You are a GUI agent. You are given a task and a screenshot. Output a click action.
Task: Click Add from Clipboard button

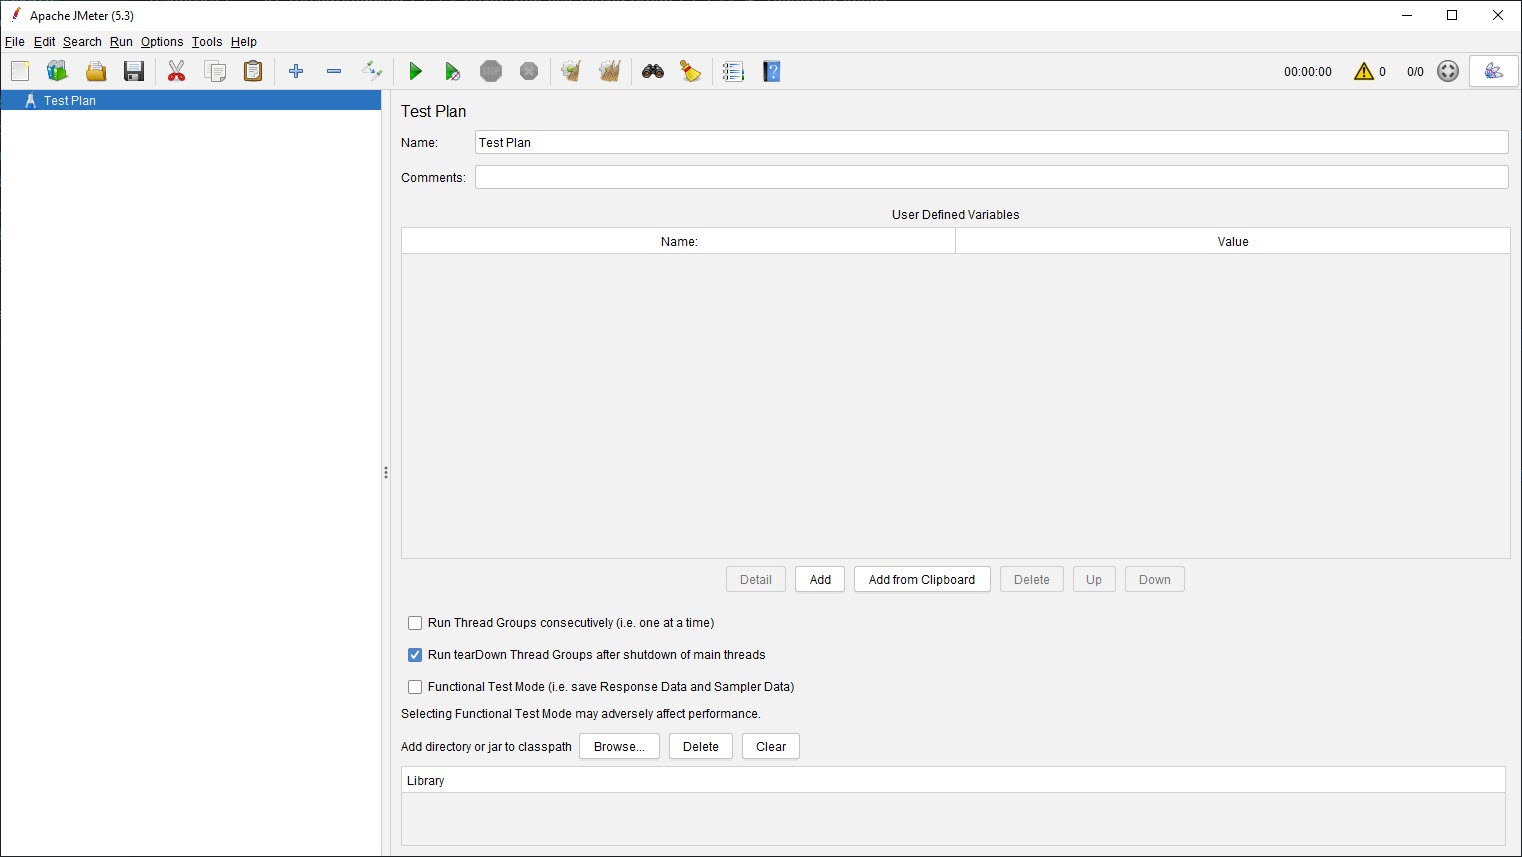922,580
